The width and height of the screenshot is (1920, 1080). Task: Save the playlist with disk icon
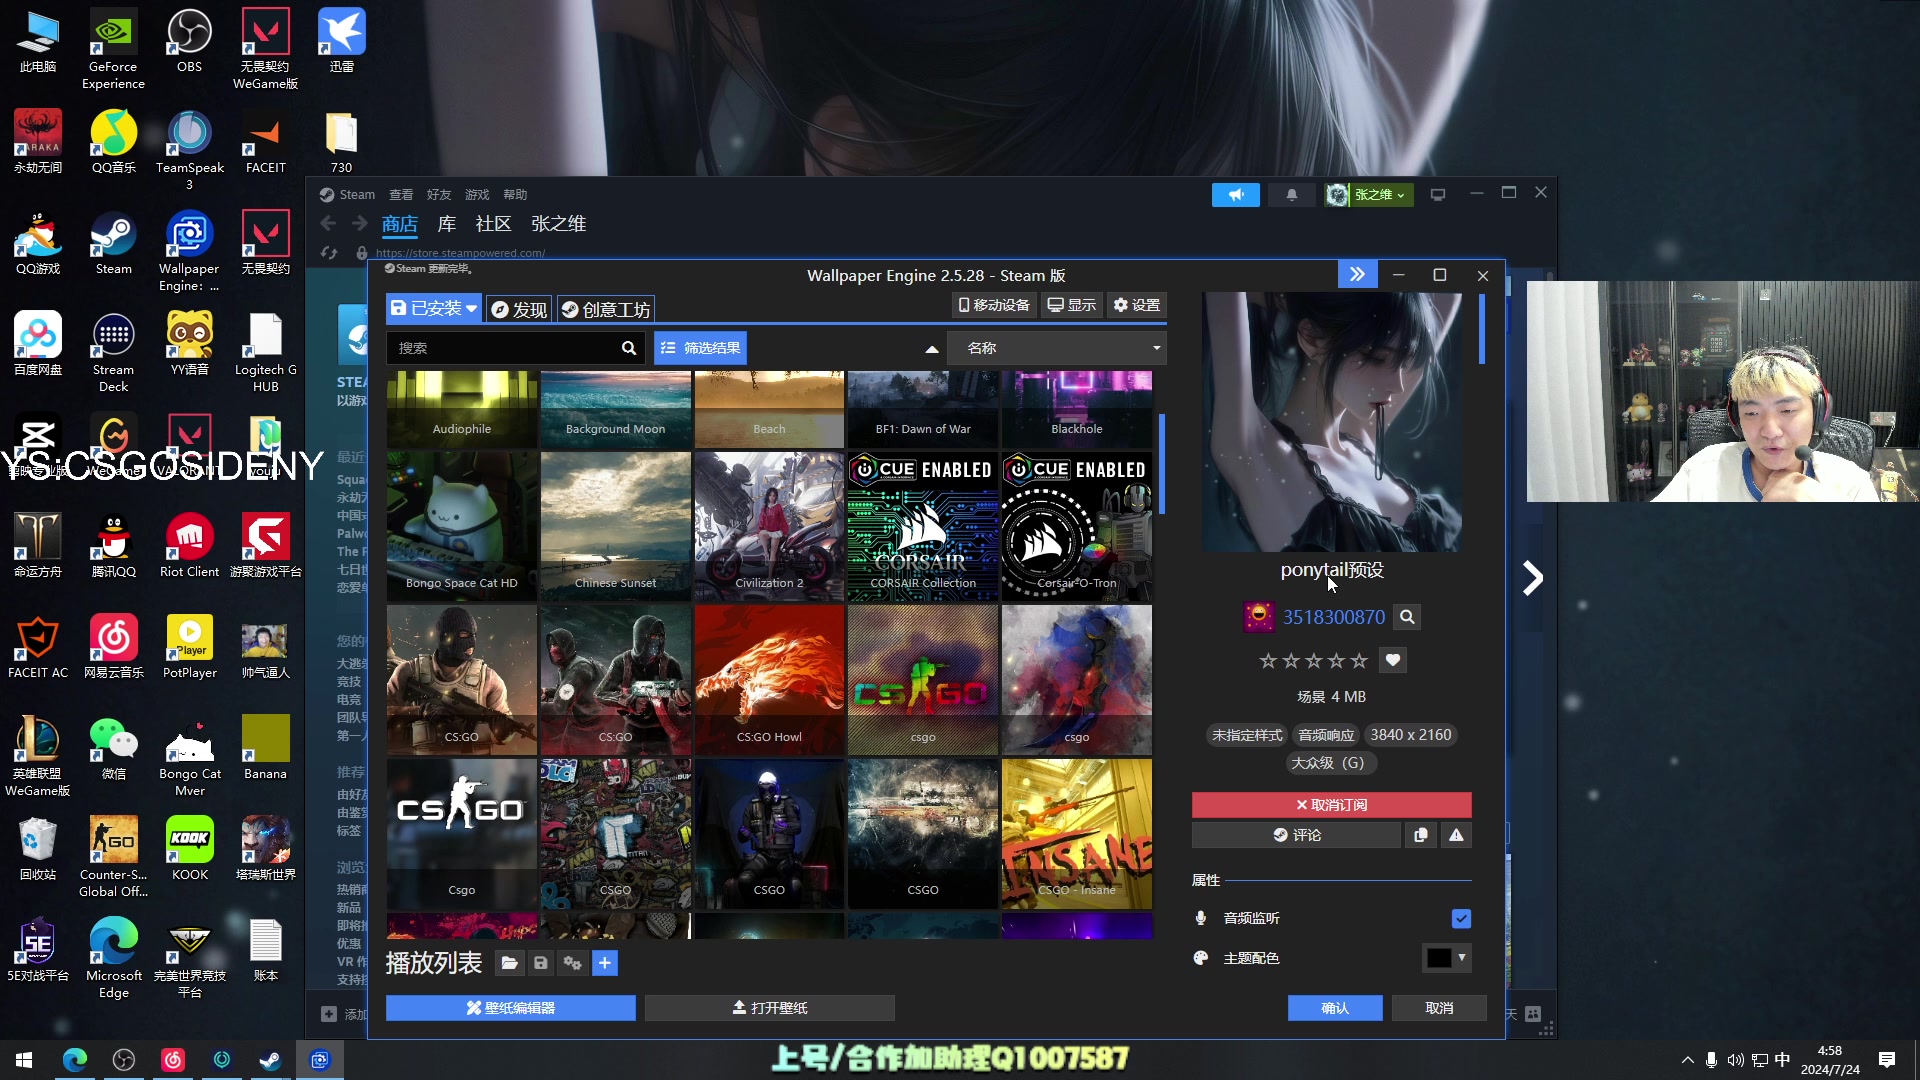point(540,963)
